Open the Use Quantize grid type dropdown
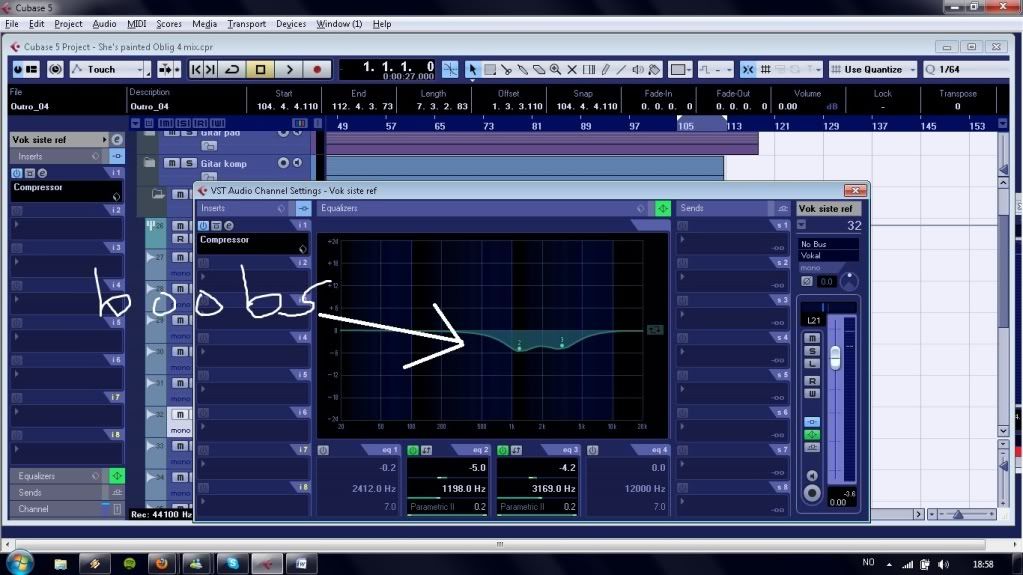This screenshot has height=575, width=1023. pos(872,69)
